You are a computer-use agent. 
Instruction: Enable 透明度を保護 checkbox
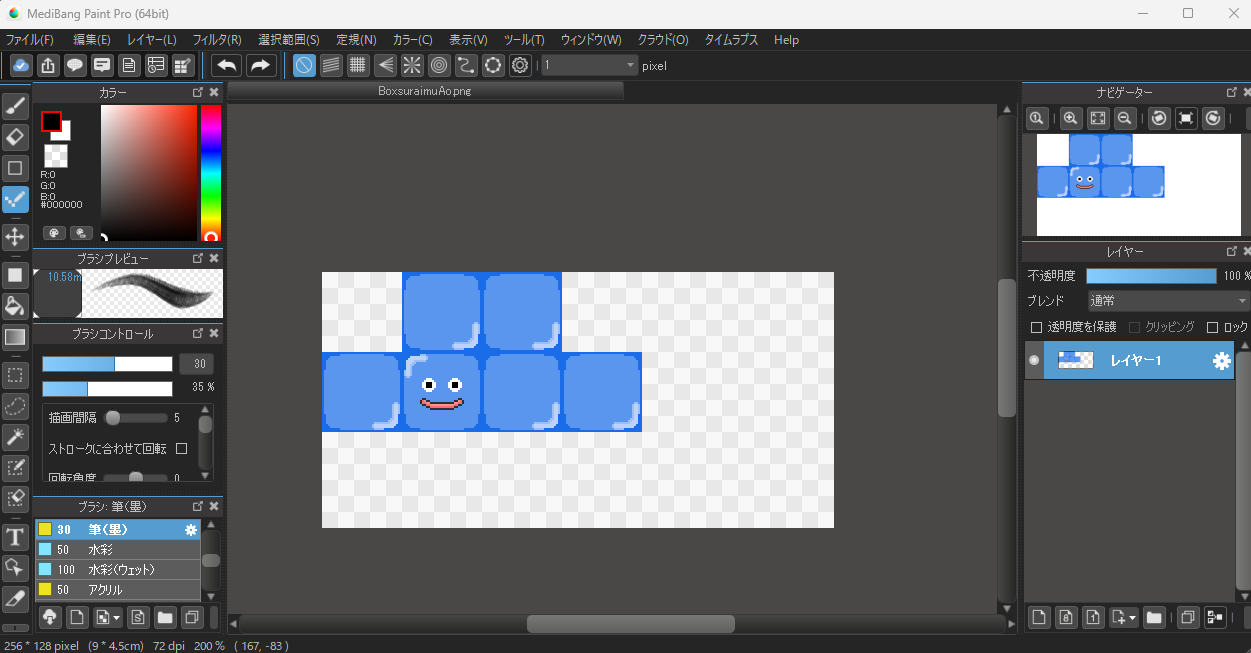[1036, 327]
